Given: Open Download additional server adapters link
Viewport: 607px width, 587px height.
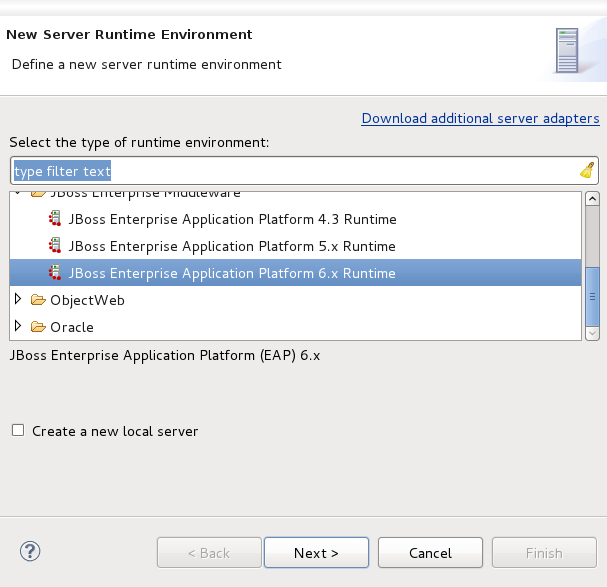Looking at the screenshot, I should (480, 118).
